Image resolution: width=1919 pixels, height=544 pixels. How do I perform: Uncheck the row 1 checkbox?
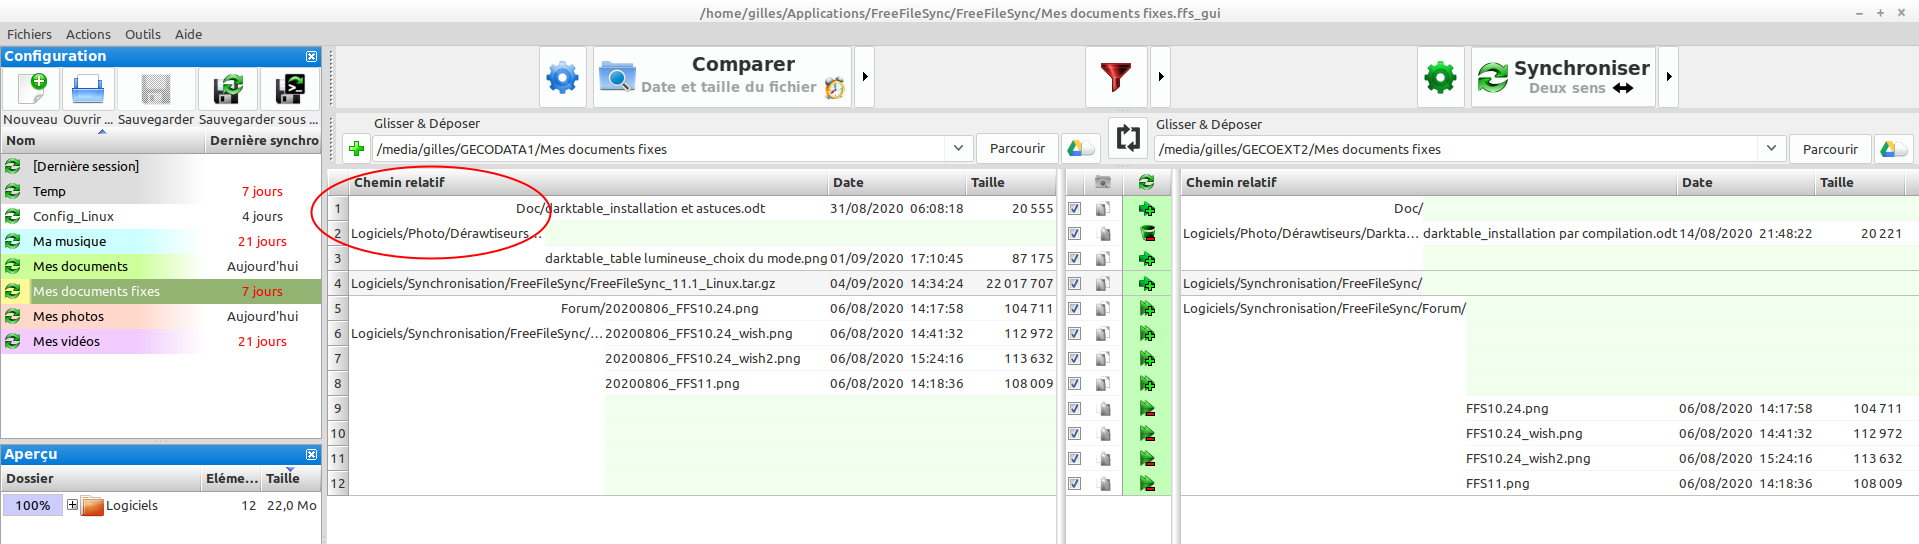pos(1074,209)
